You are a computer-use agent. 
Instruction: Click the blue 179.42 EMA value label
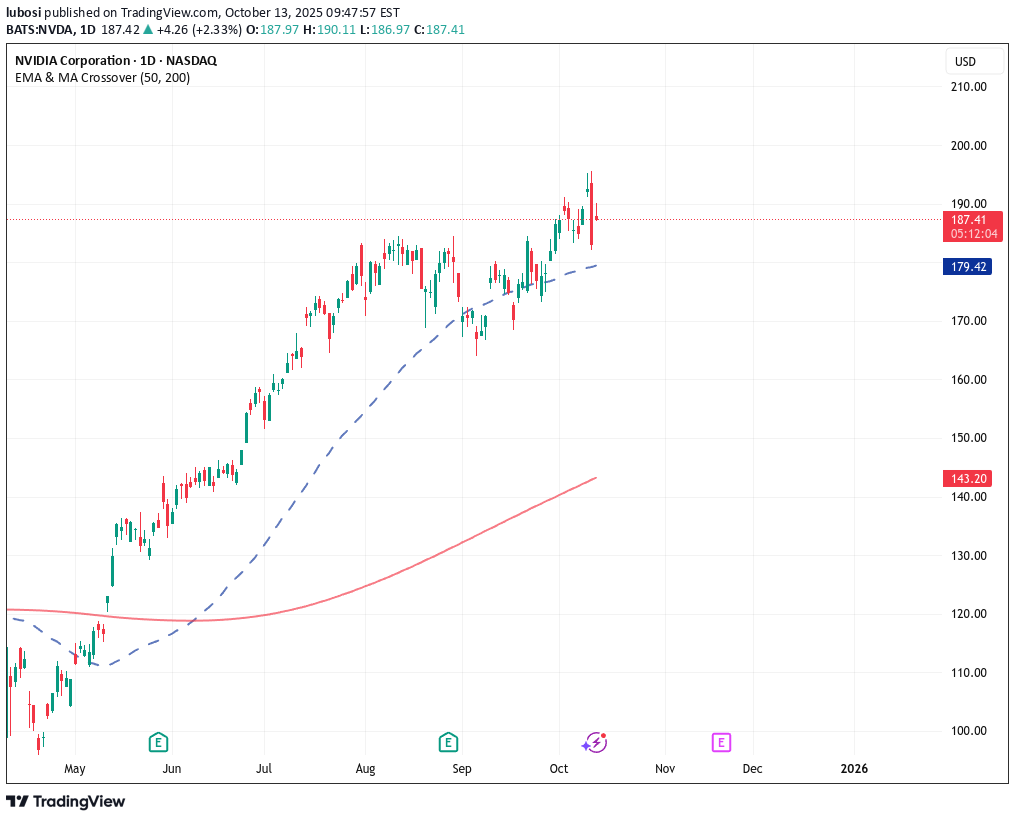coord(966,267)
